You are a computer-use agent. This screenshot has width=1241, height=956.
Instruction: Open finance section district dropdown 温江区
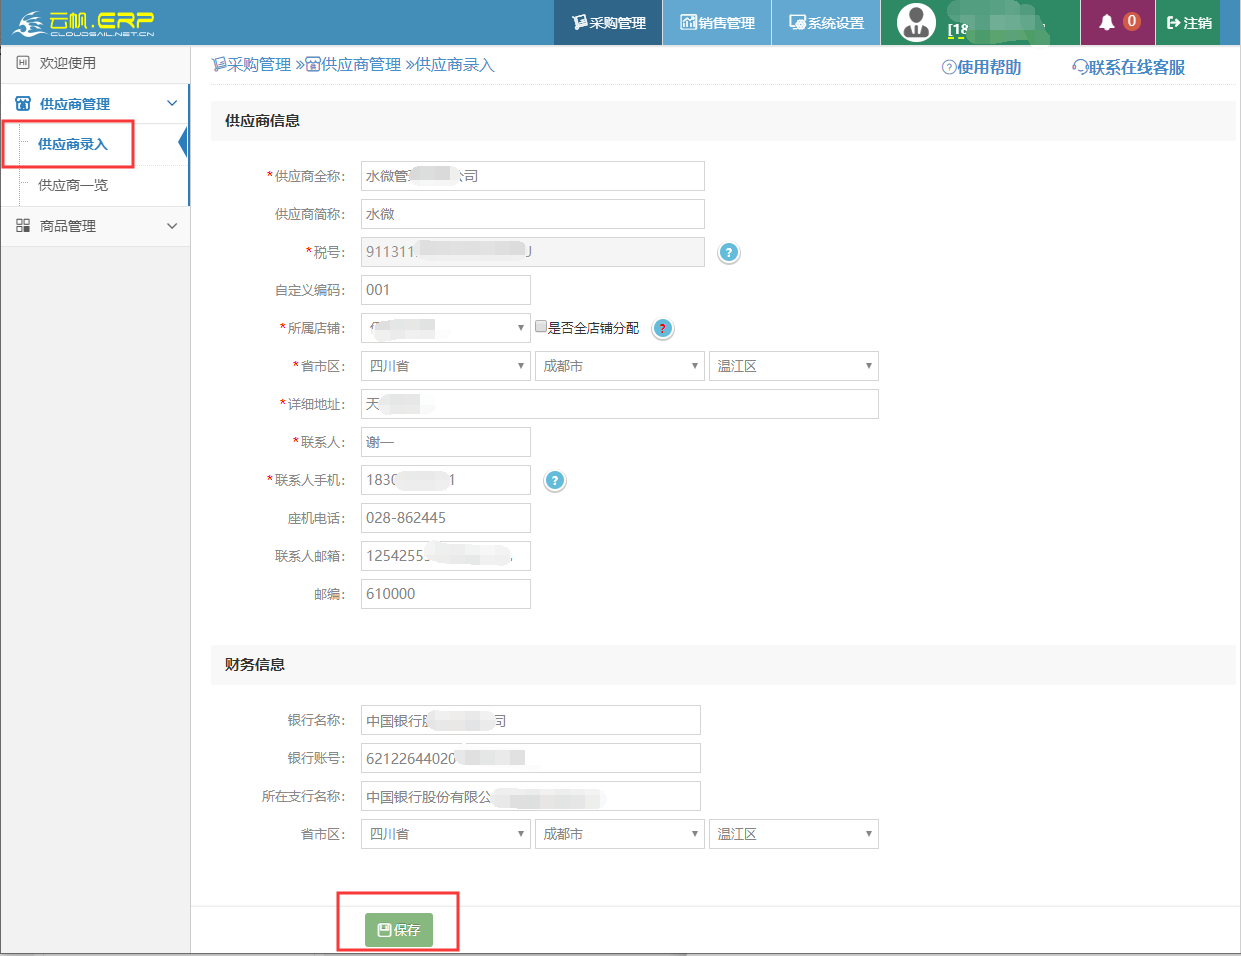coord(793,834)
